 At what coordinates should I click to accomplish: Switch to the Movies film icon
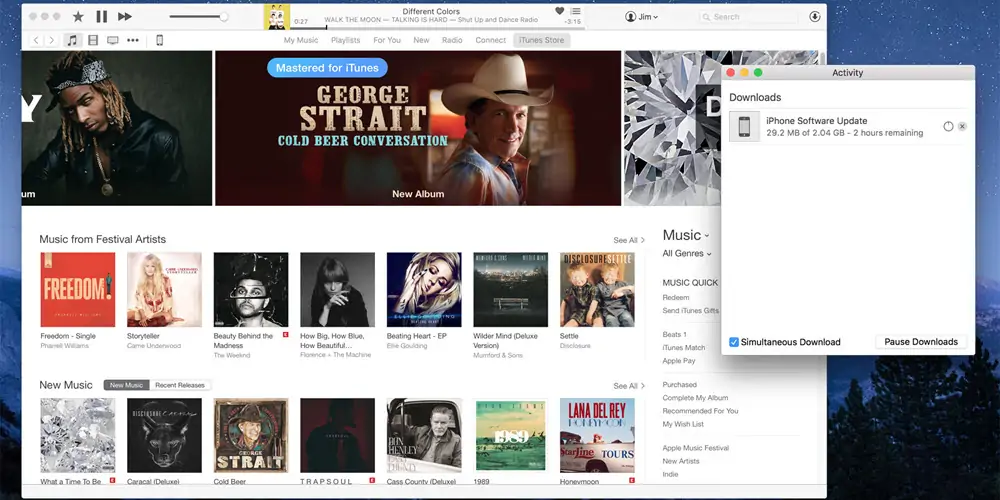coord(93,40)
